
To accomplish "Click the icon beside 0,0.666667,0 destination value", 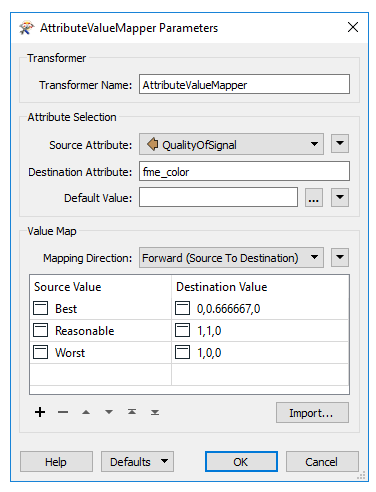I will [183, 308].
